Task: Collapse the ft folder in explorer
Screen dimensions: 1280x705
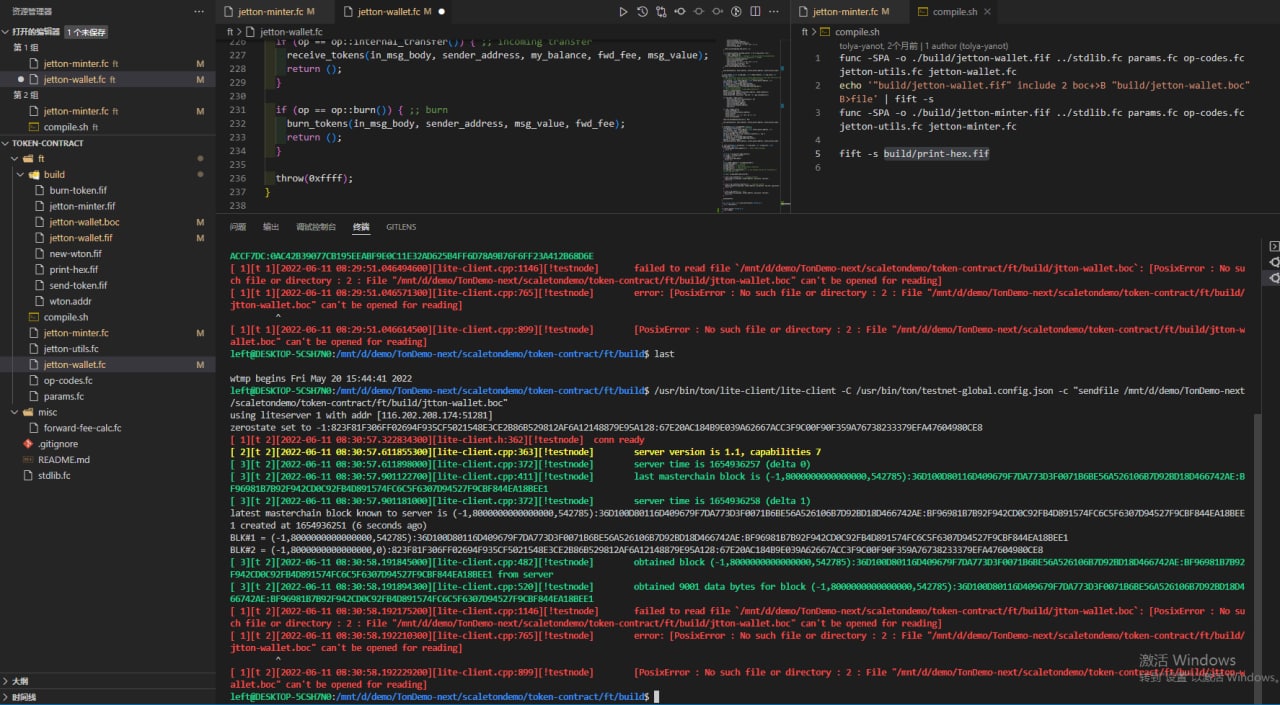Action: (x=108, y=159)
